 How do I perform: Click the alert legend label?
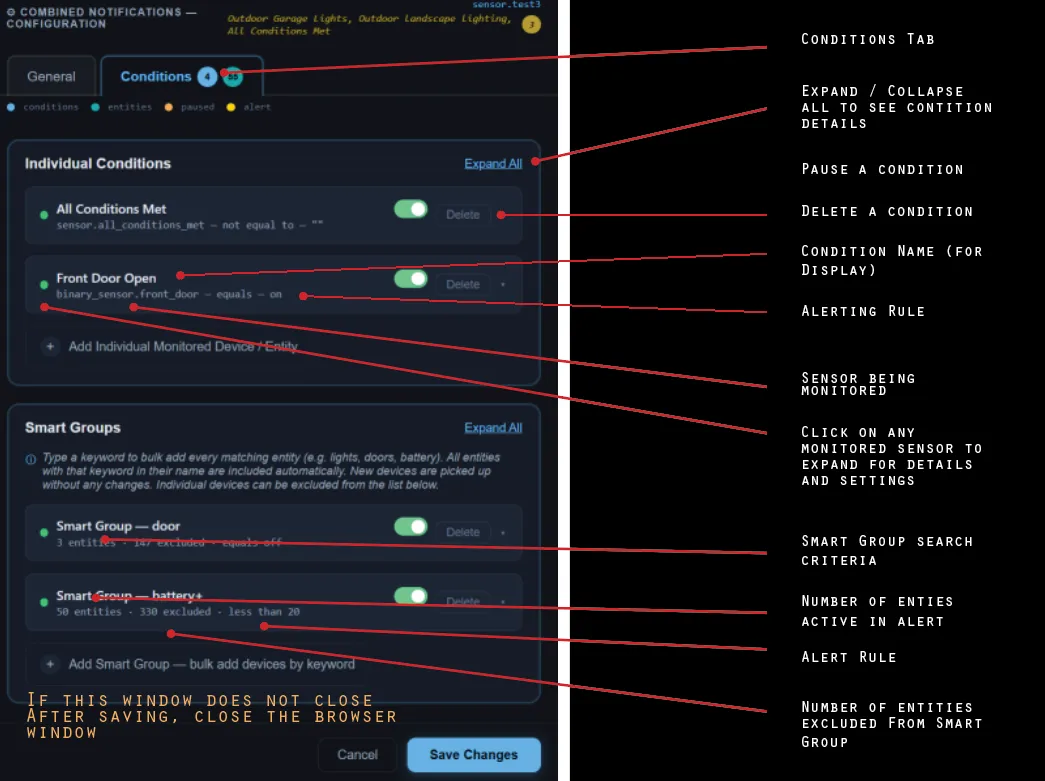coord(257,107)
